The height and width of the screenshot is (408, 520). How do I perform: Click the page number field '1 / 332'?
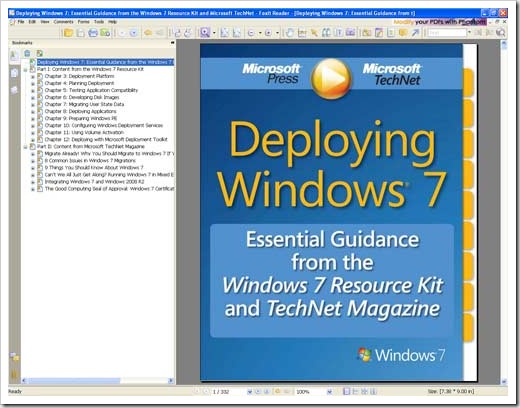(x=228, y=392)
